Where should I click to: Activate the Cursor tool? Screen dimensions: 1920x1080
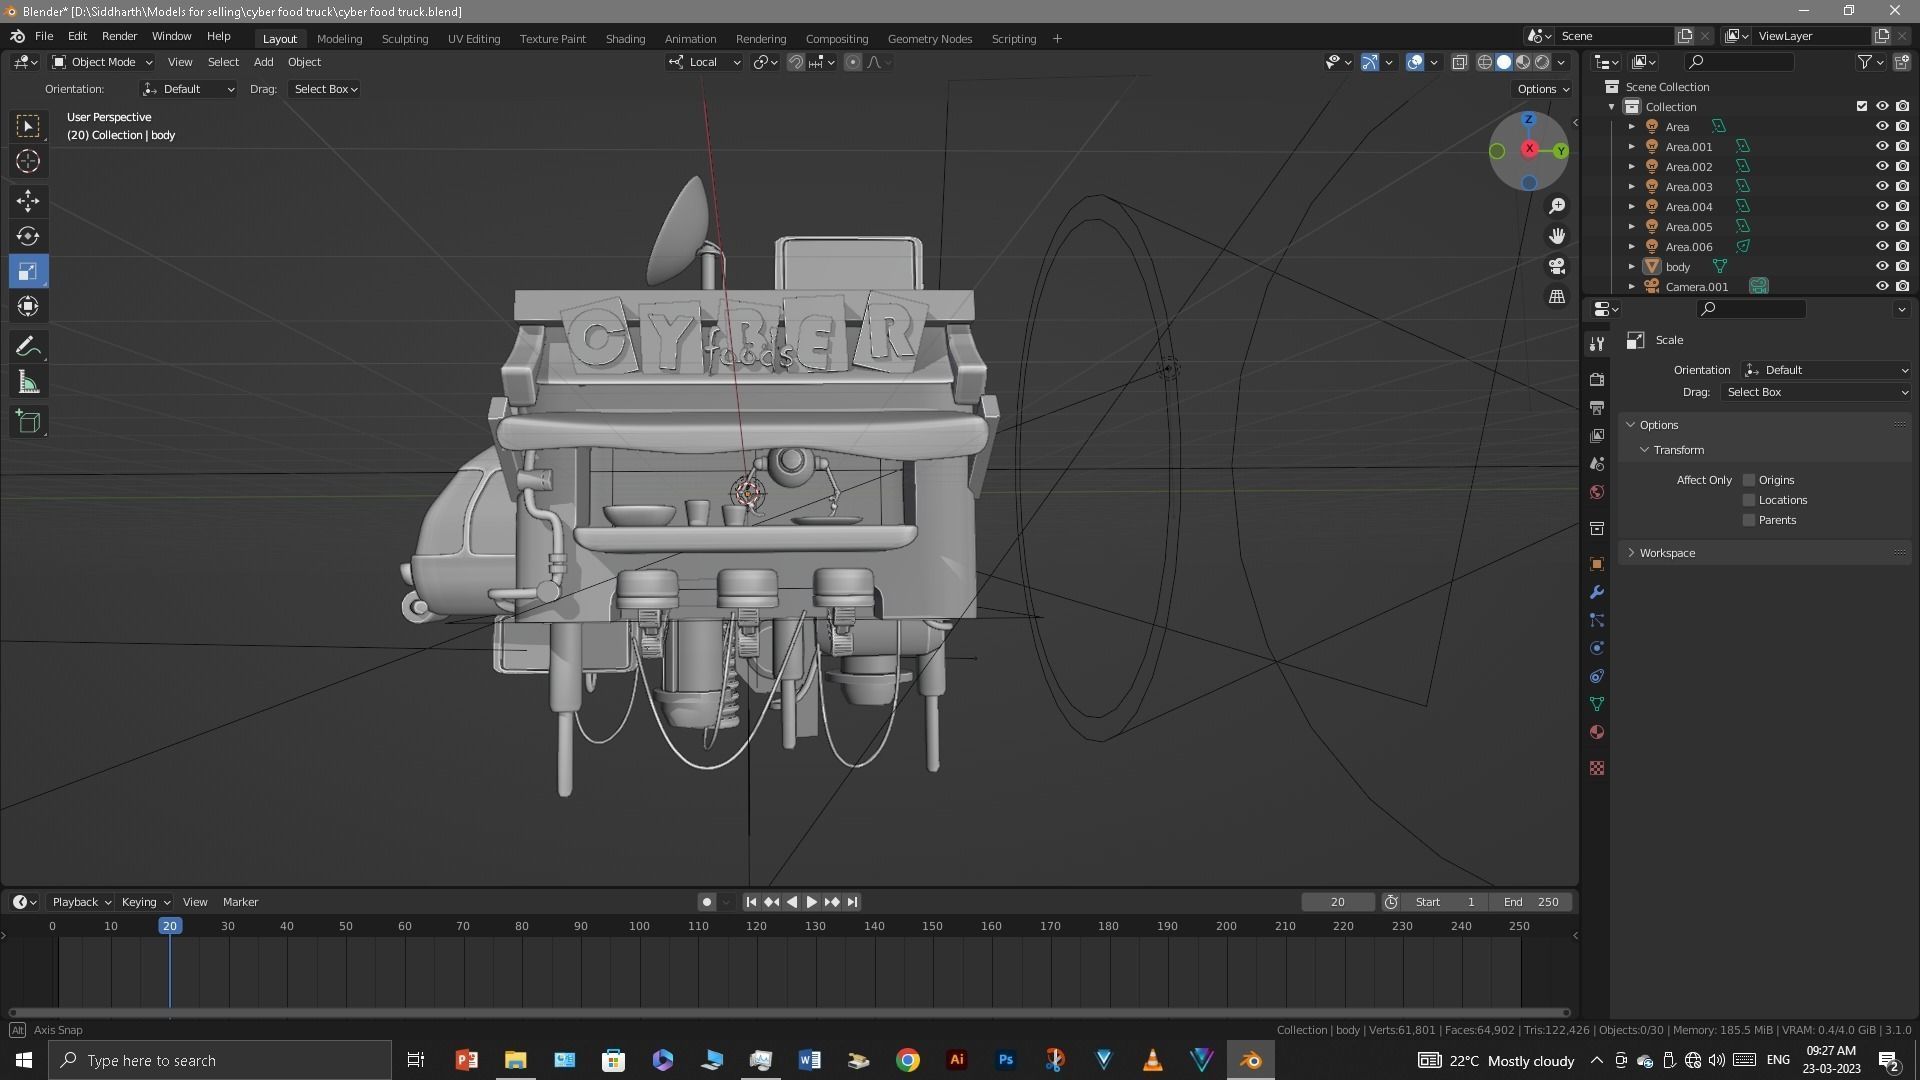pyautogui.click(x=28, y=161)
